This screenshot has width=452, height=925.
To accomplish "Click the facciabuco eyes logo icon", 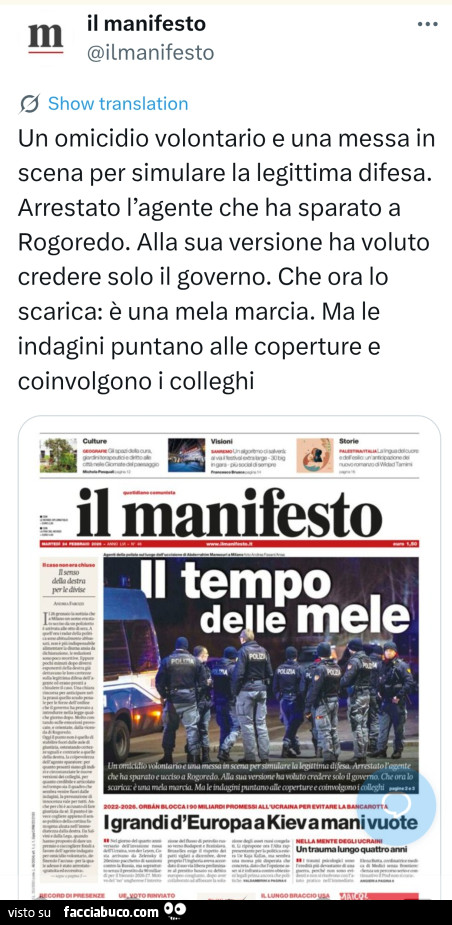I will (x=175, y=911).
